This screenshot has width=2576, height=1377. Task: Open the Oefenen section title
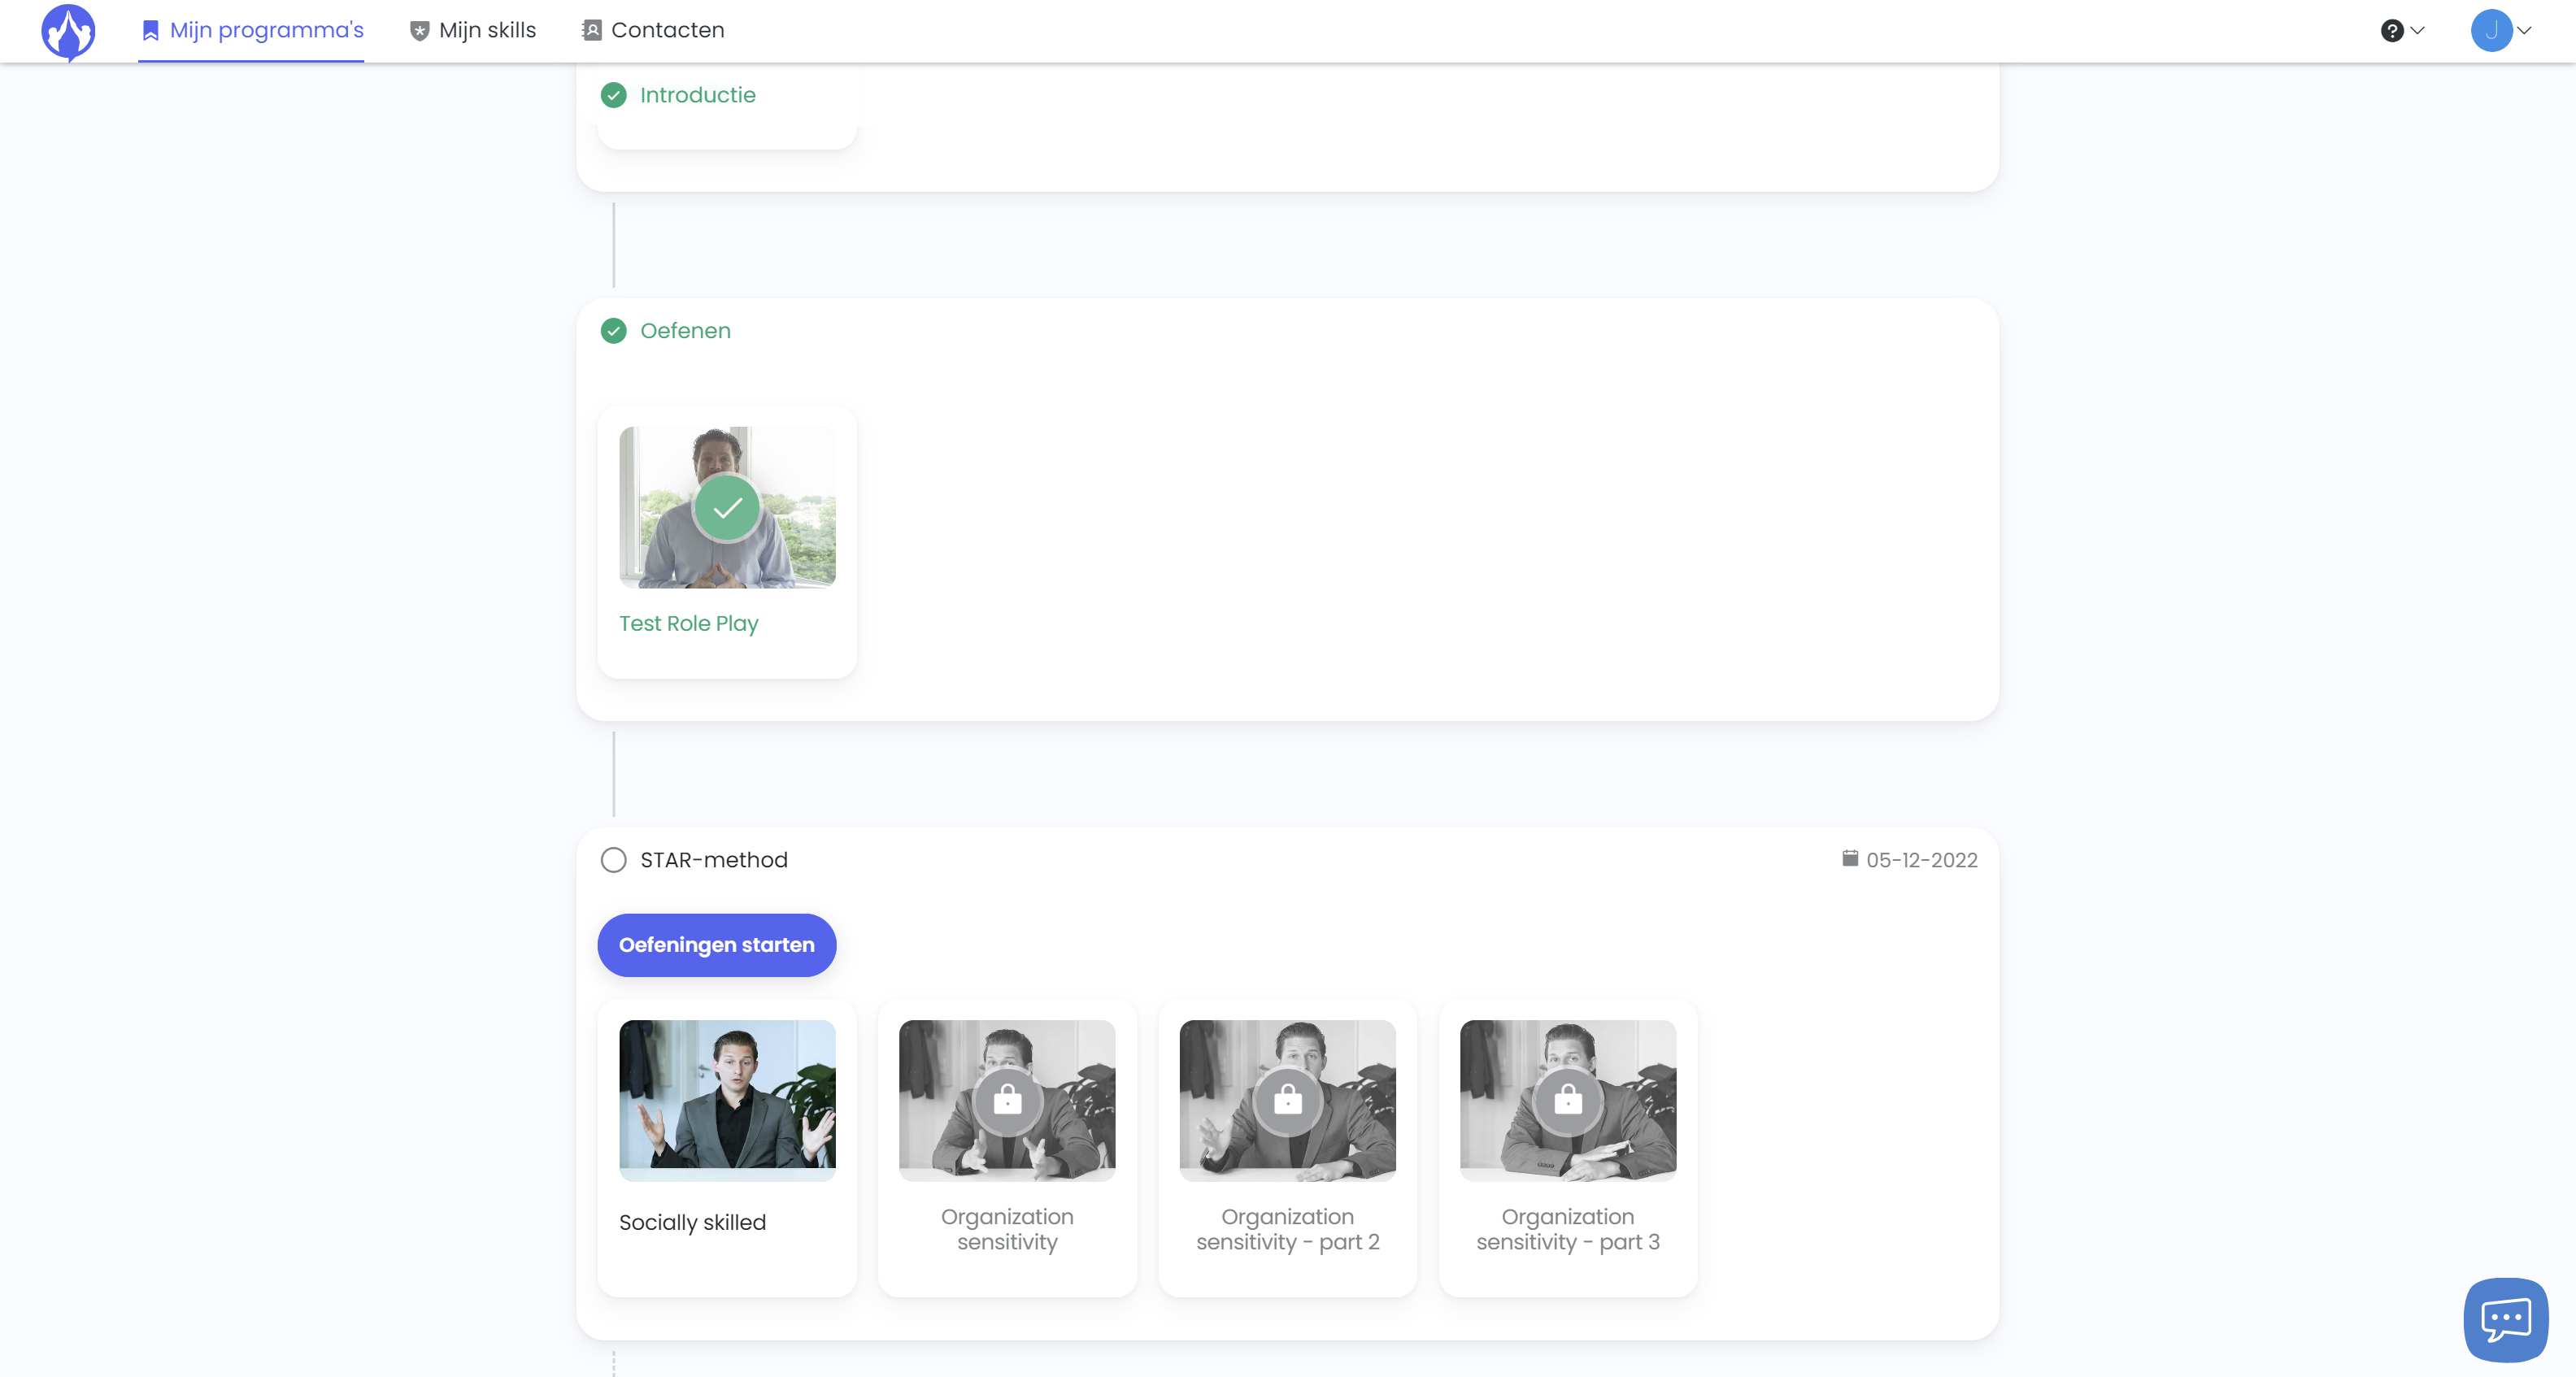pos(685,331)
